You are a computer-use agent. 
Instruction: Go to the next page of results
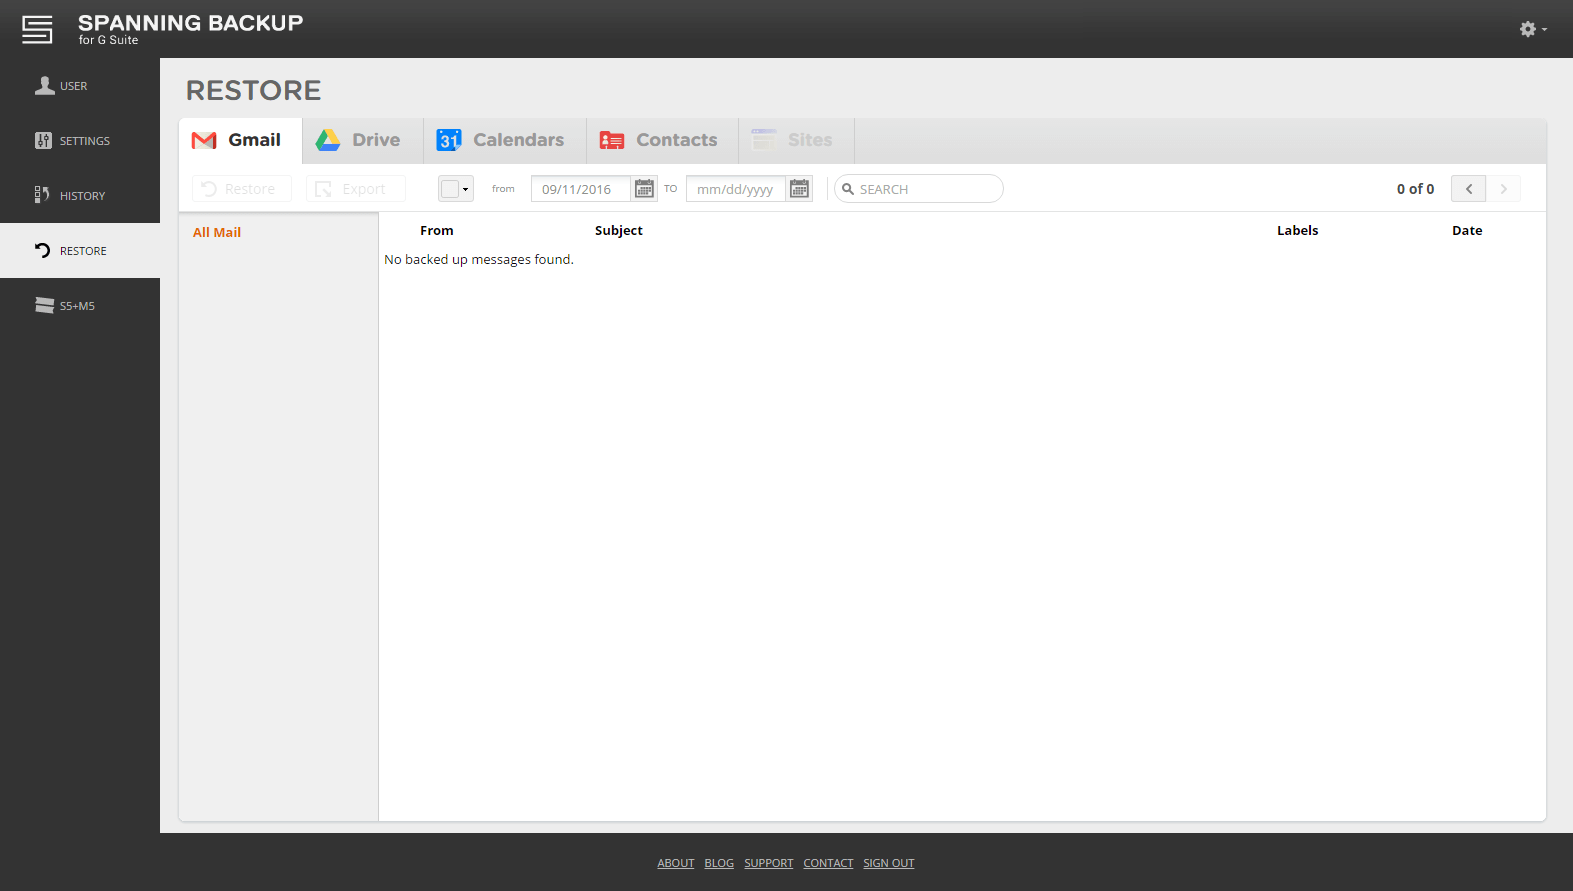1503,189
